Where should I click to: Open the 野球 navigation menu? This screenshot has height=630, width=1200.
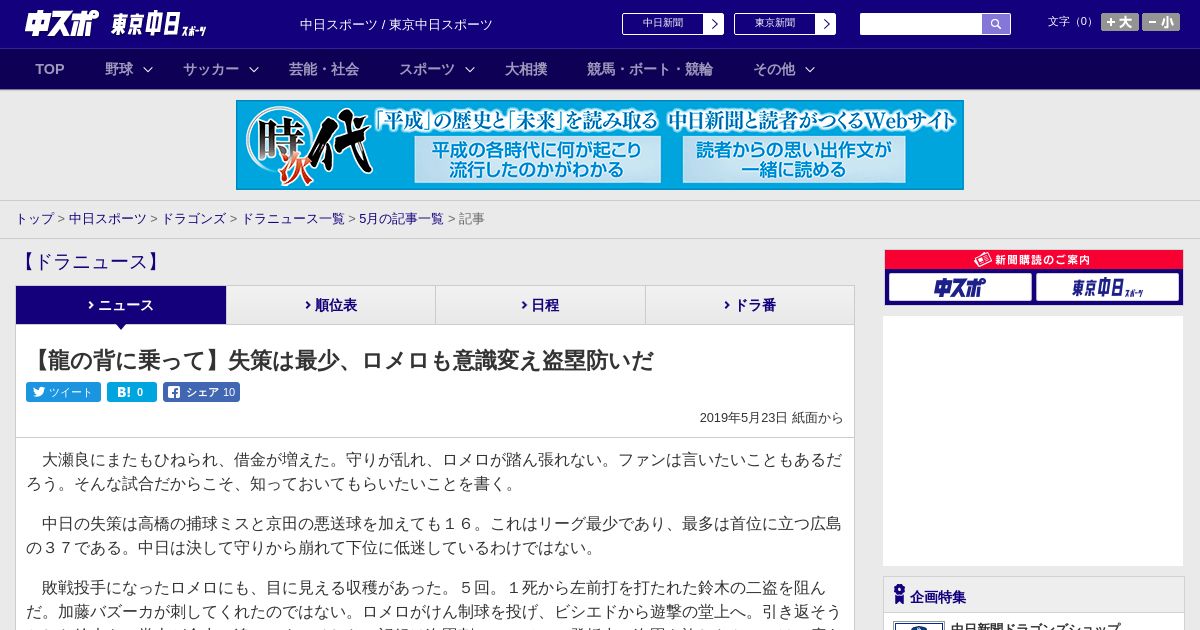119,69
